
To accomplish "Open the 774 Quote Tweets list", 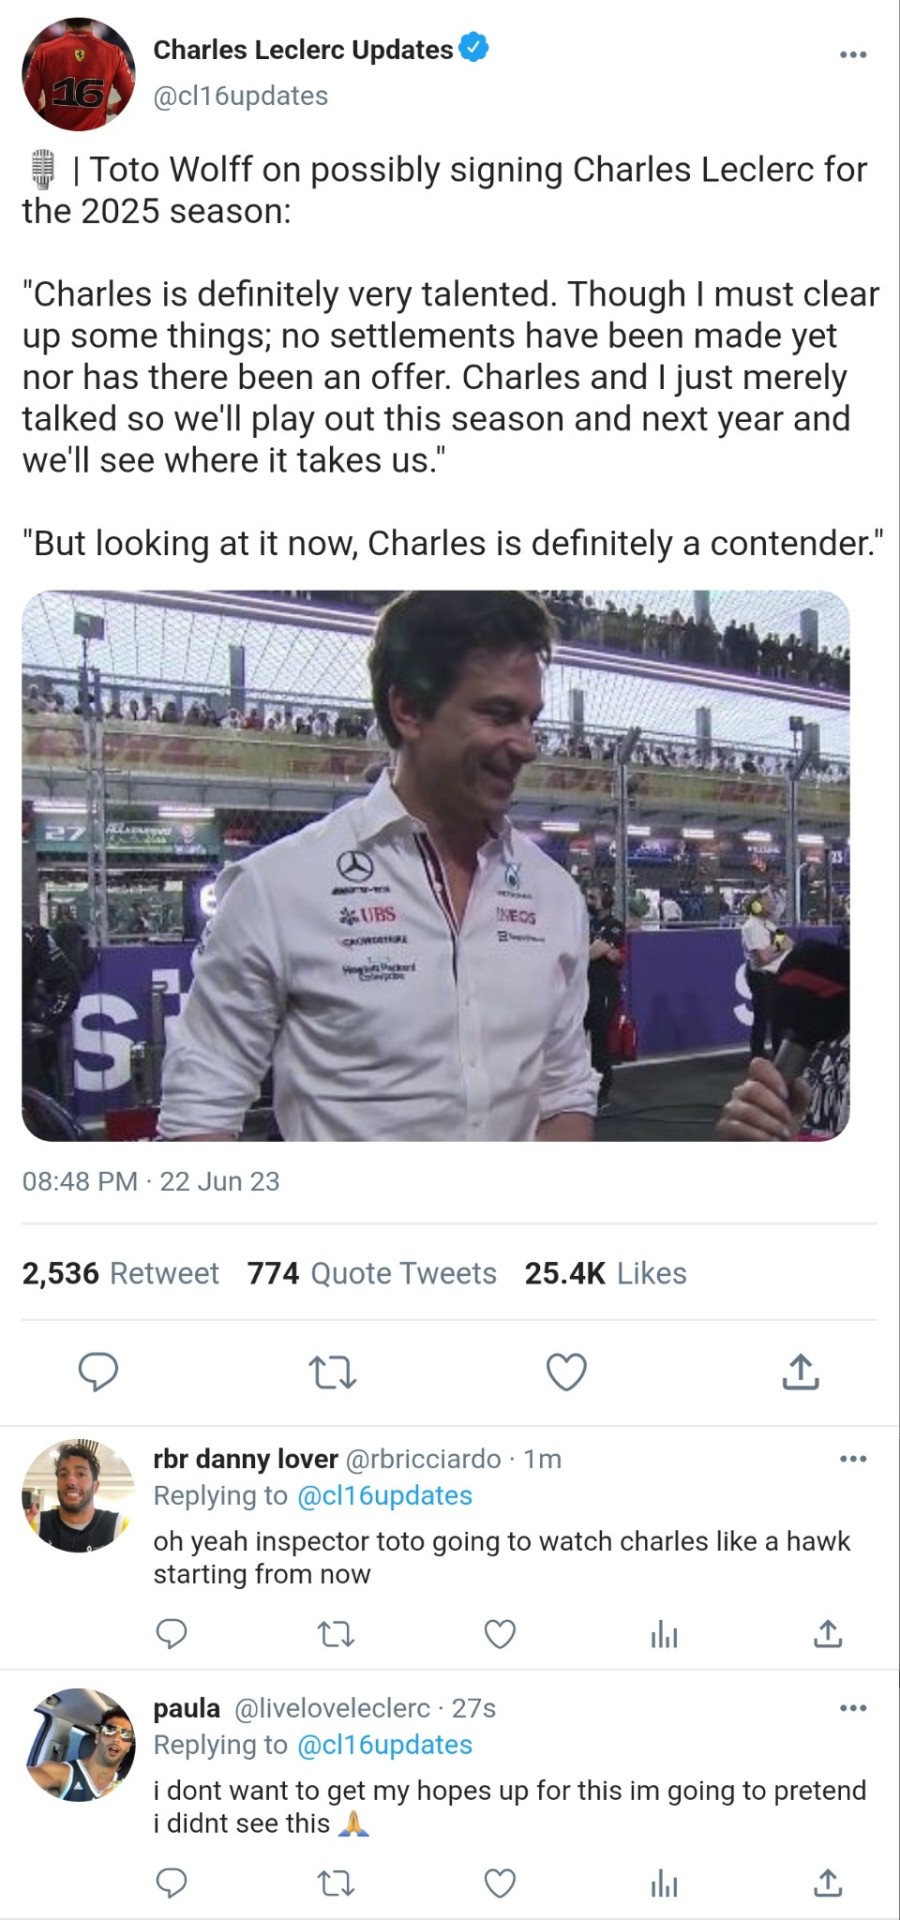I will click(x=372, y=1273).
